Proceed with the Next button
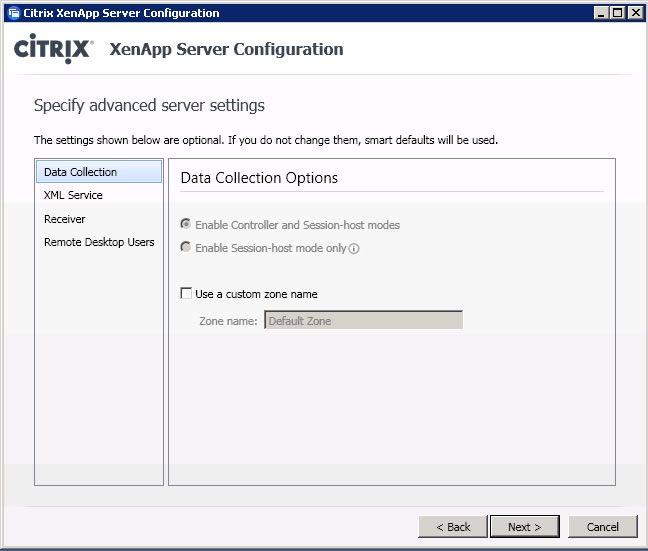The image size is (648, 551). pyautogui.click(x=524, y=527)
